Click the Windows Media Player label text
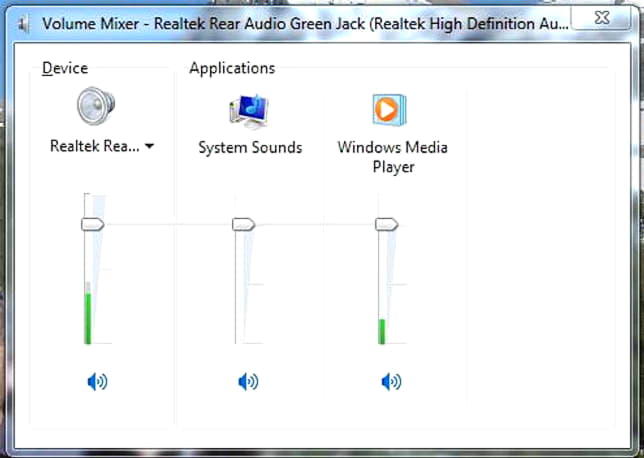Screen dimensions: 644x458 393,157
